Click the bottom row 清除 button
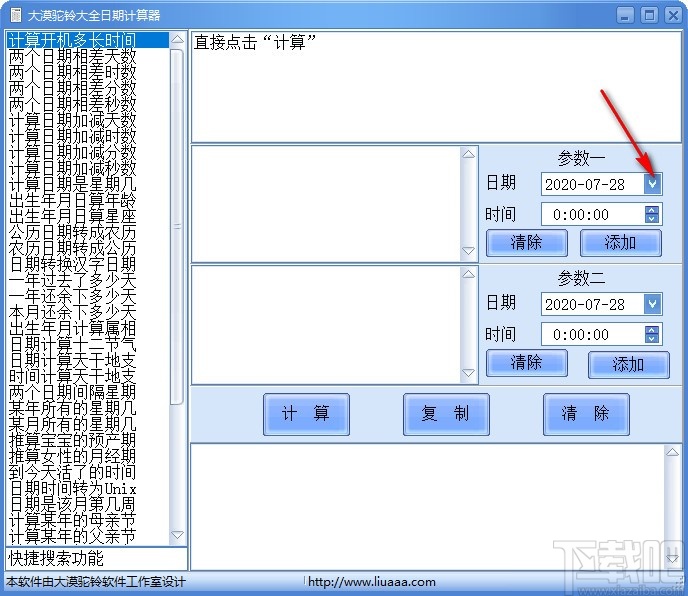Viewport: 688px width, 596px height. click(x=586, y=414)
